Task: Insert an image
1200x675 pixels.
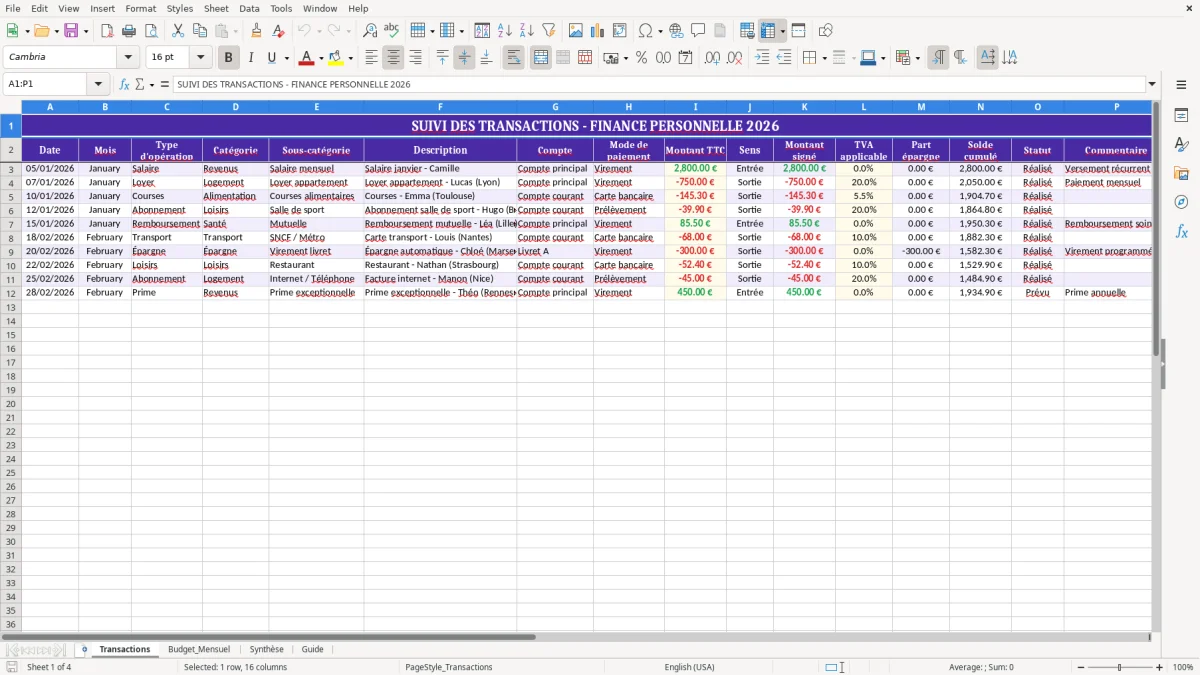Action: click(576, 31)
